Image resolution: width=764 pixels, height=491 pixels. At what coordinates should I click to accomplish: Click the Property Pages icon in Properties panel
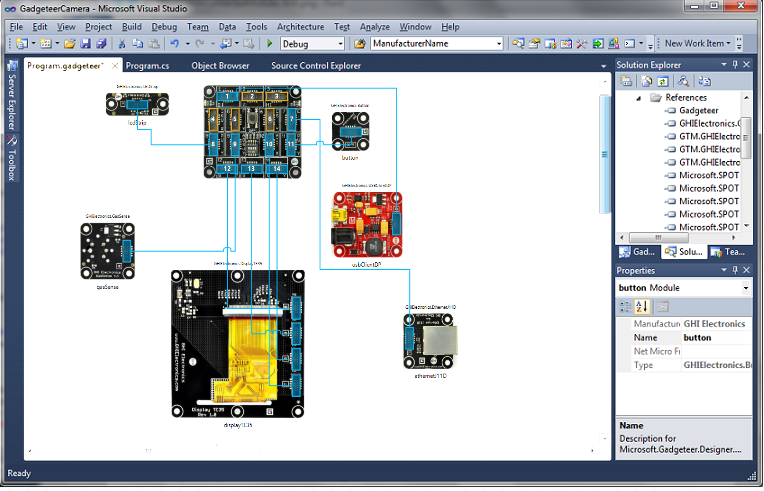point(663,306)
